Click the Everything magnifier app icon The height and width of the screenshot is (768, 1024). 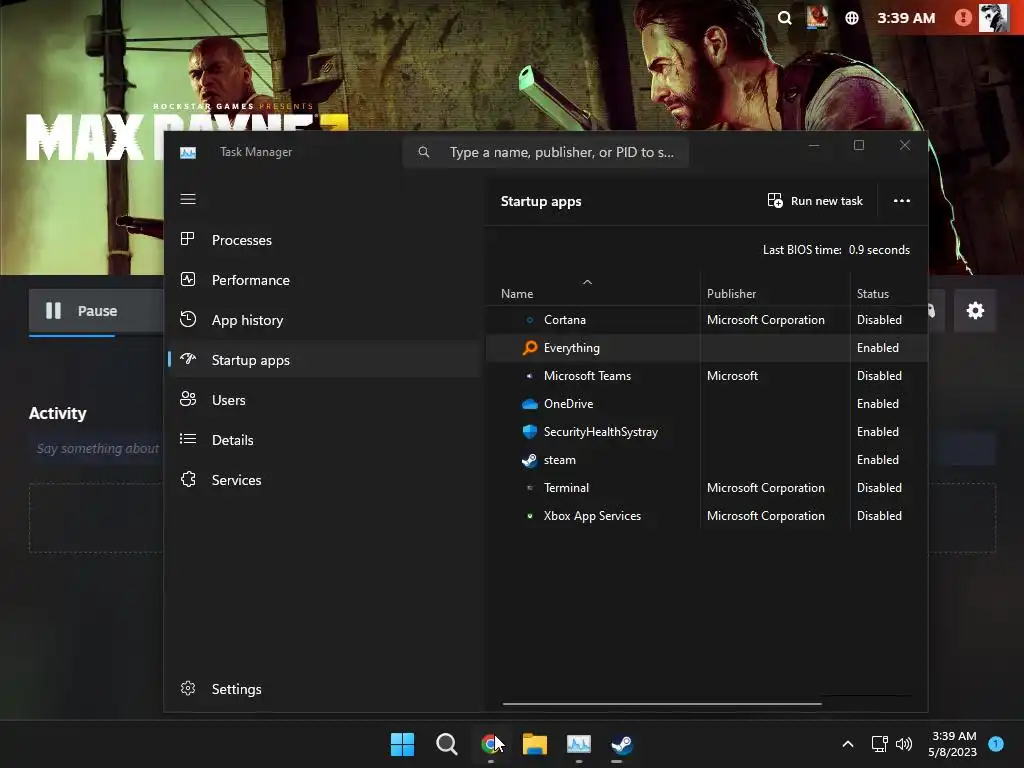[530, 348]
